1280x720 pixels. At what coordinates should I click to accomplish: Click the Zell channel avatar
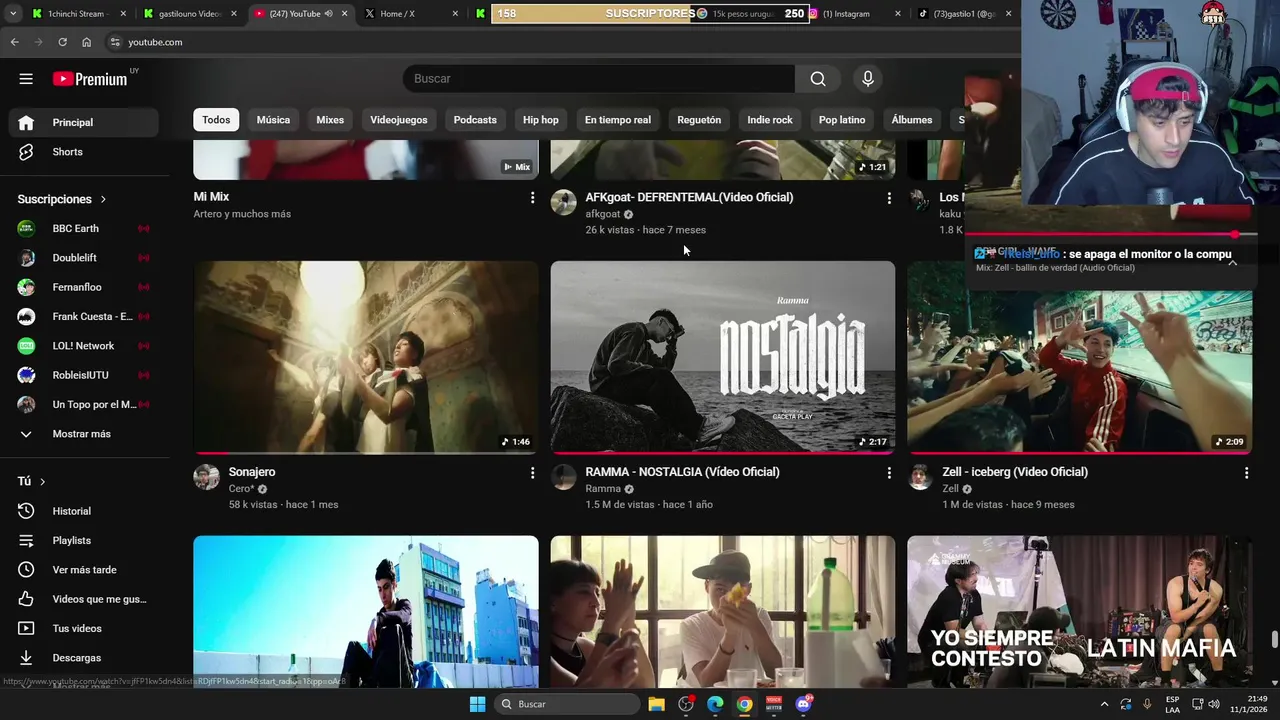coord(920,477)
